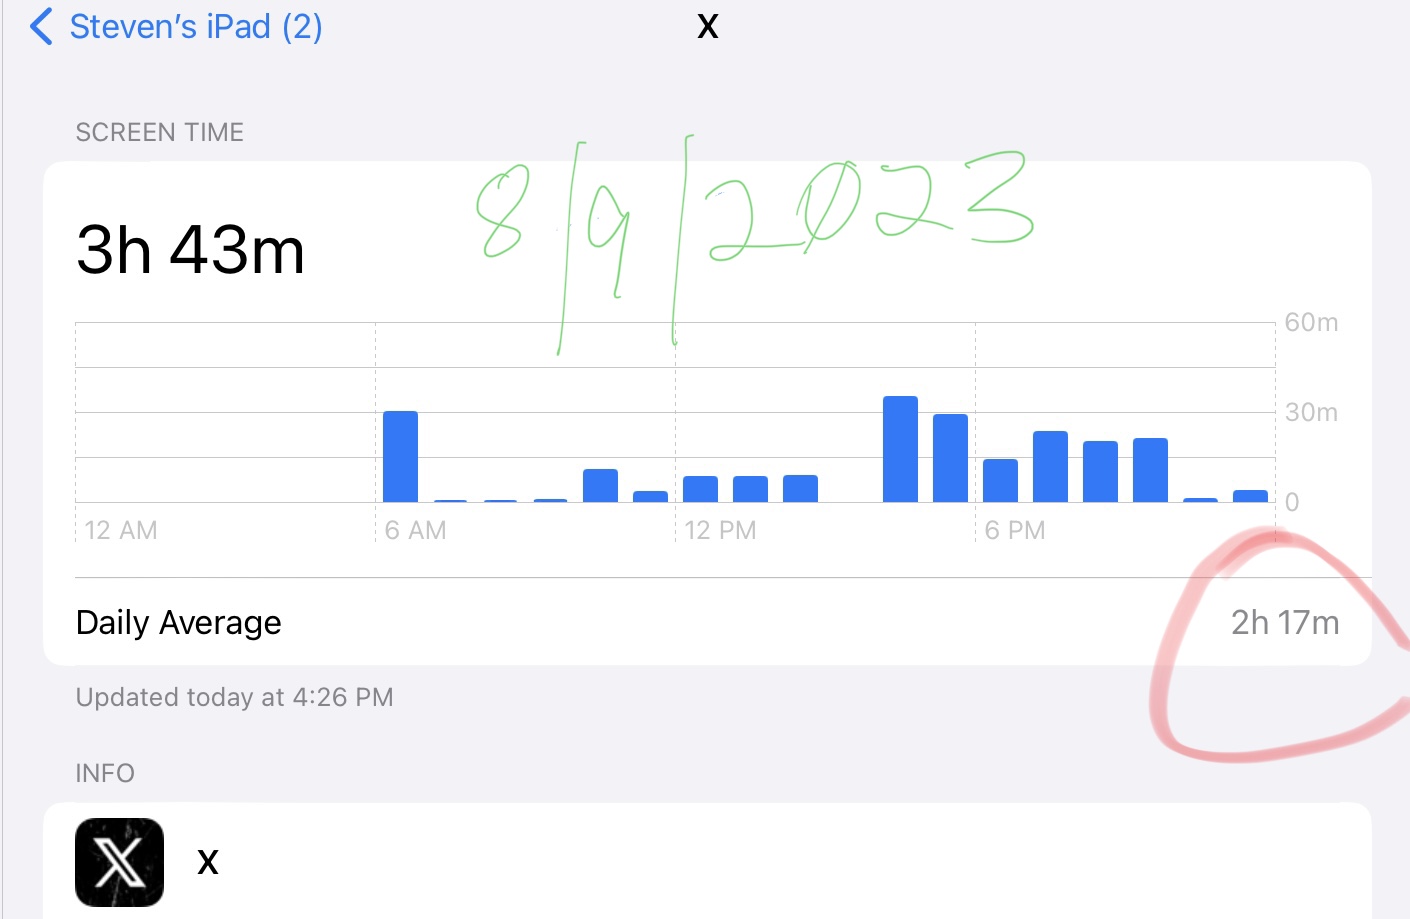The width and height of the screenshot is (1410, 919).
Task: Click the Updated today at 4:26 PM text
Action: pyautogui.click(x=235, y=697)
